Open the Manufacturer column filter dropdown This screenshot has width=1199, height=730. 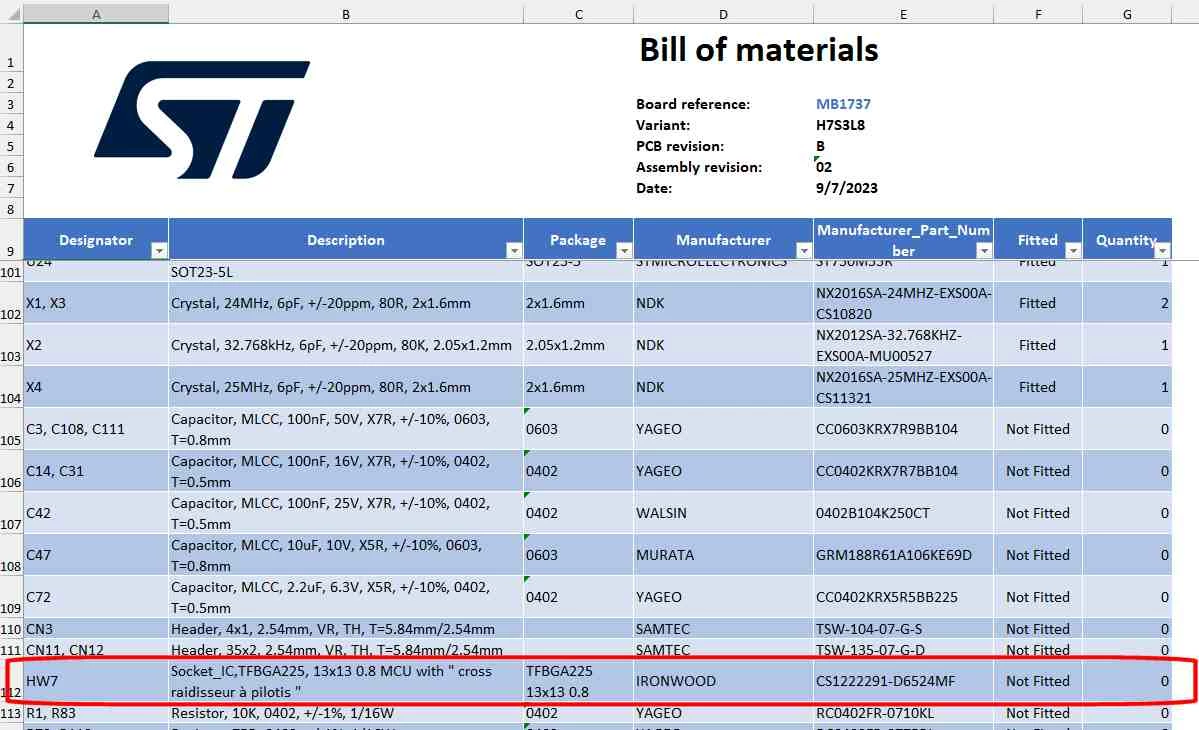click(x=804, y=251)
